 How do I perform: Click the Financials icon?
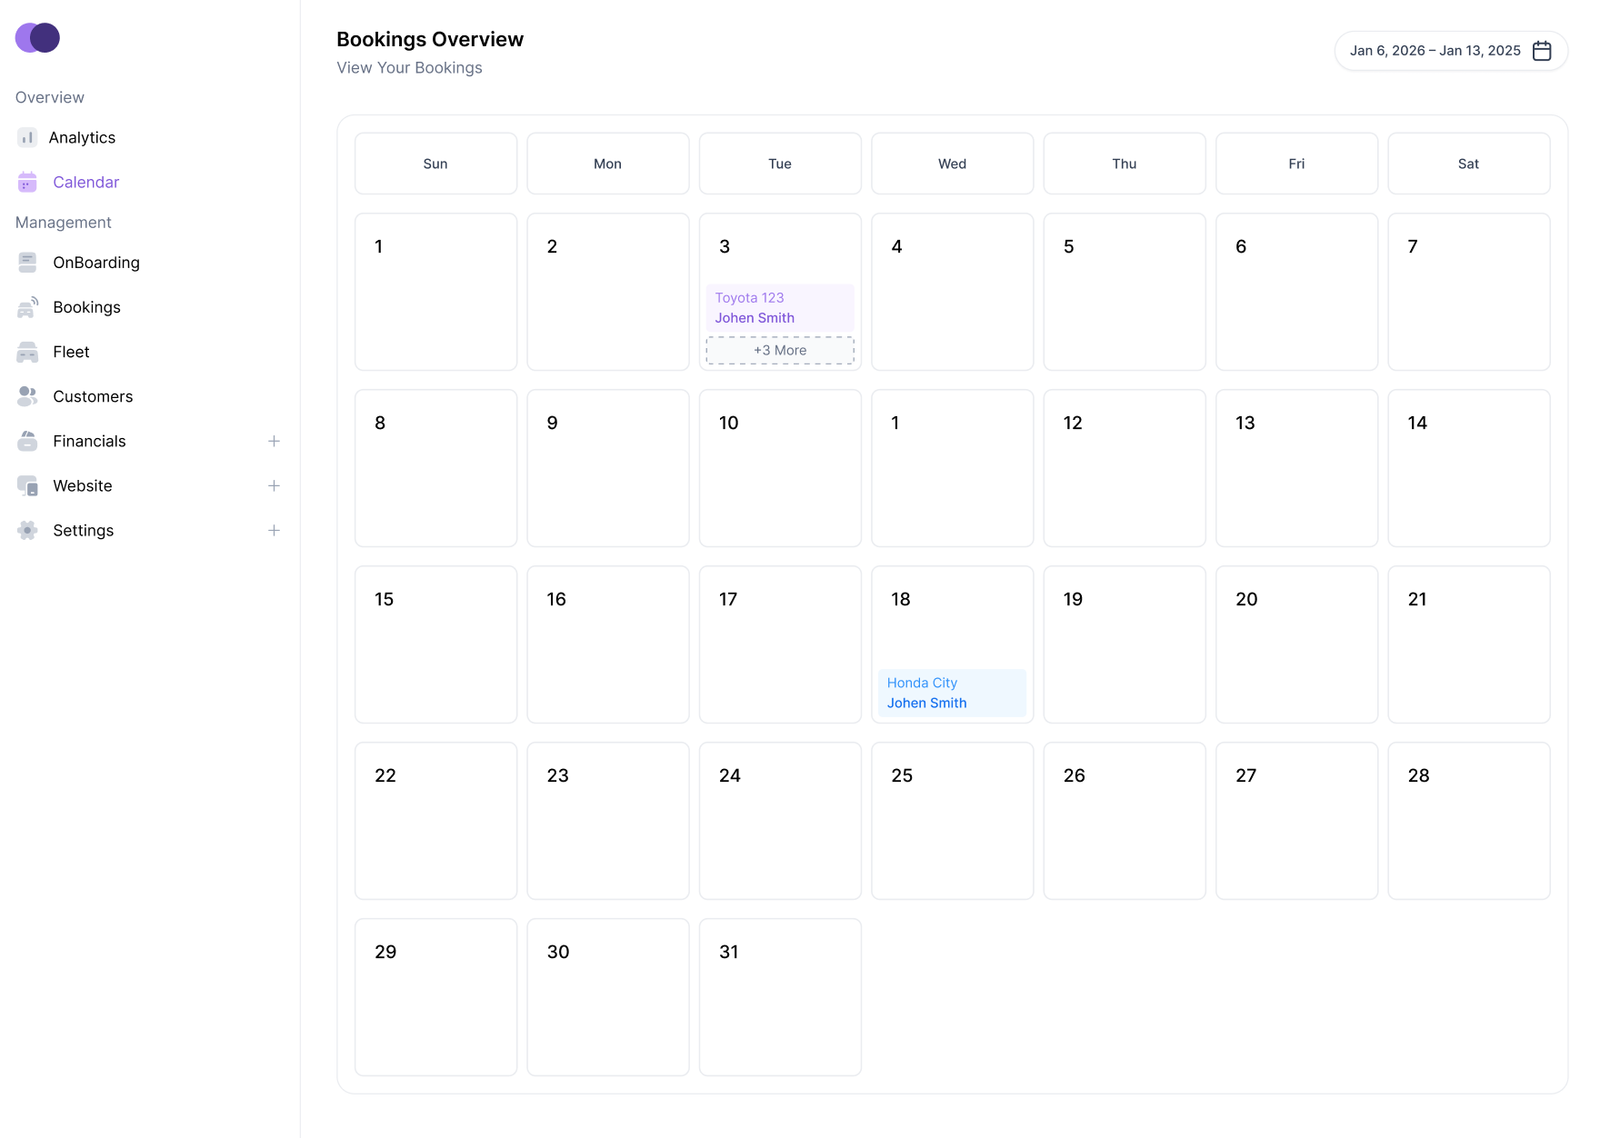coord(27,441)
